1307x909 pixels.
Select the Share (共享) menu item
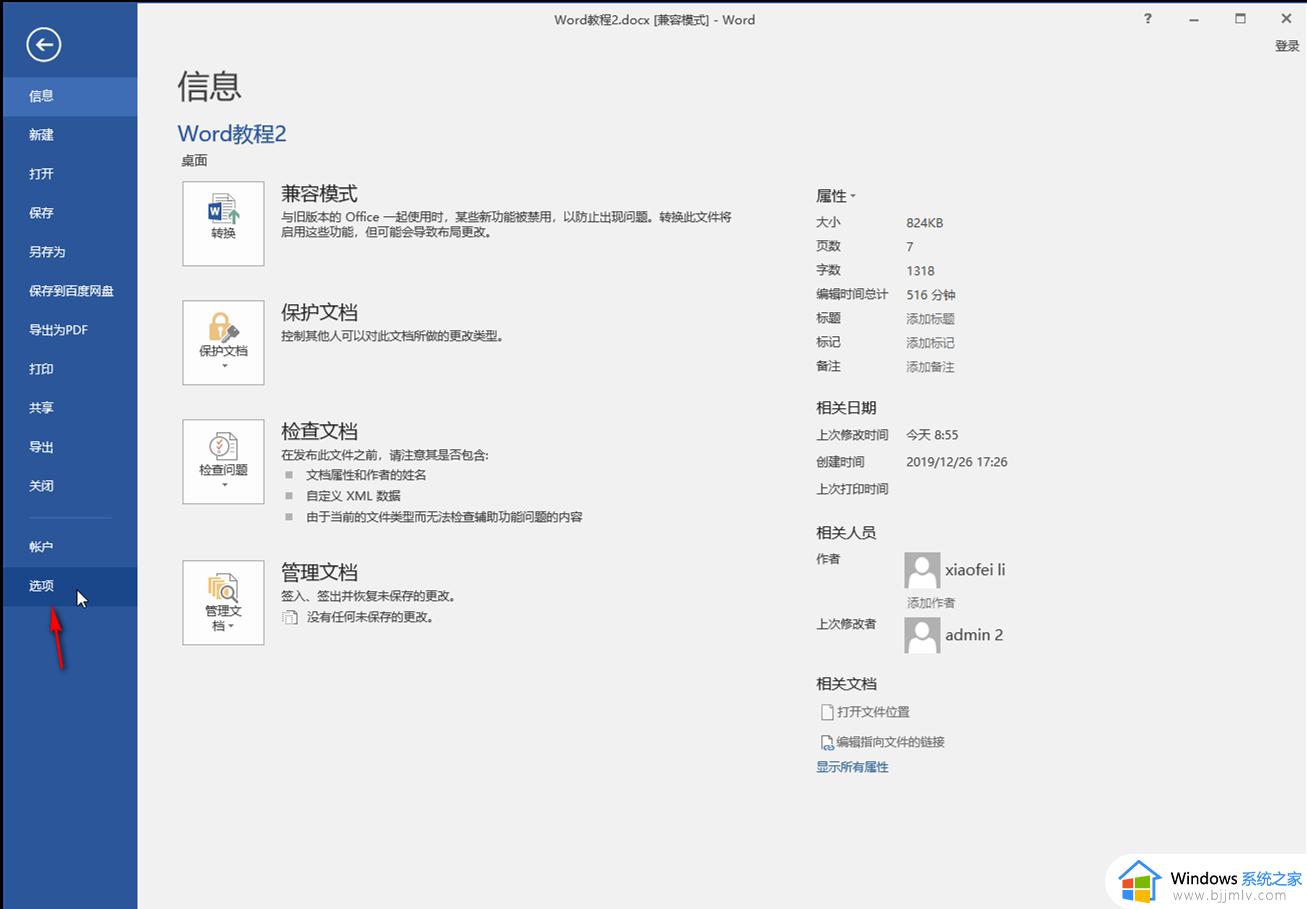tap(69, 408)
